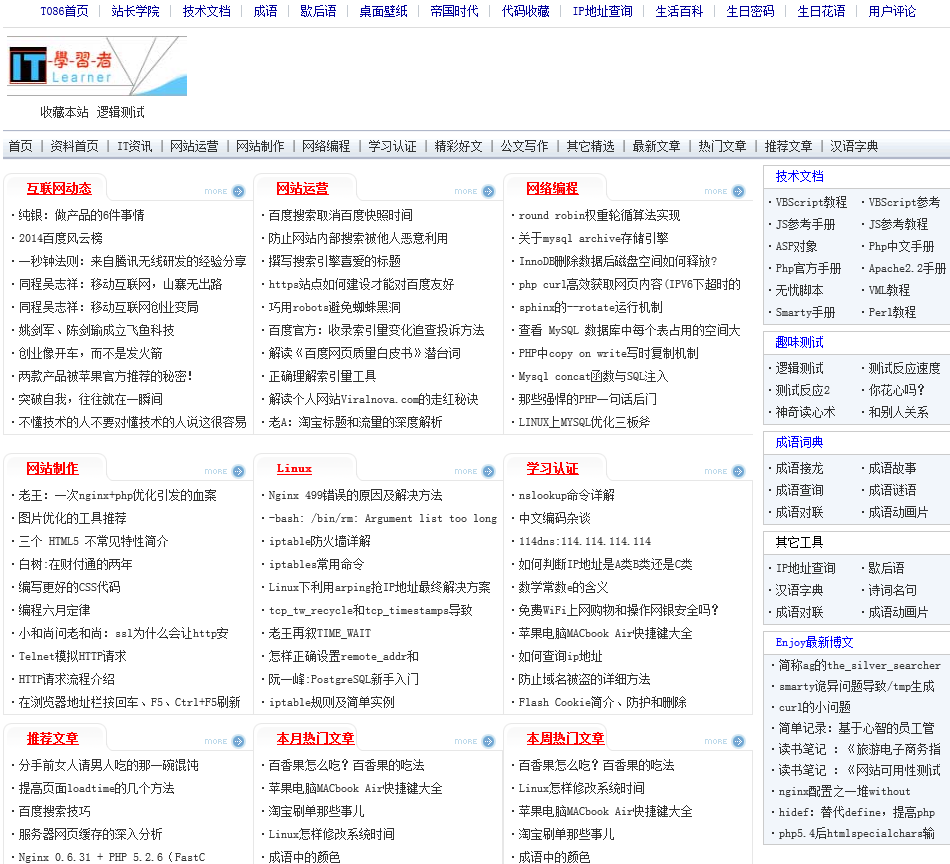Open Perl教程 in sidebar
The width and height of the screenshot is (950, 864).
892,312
